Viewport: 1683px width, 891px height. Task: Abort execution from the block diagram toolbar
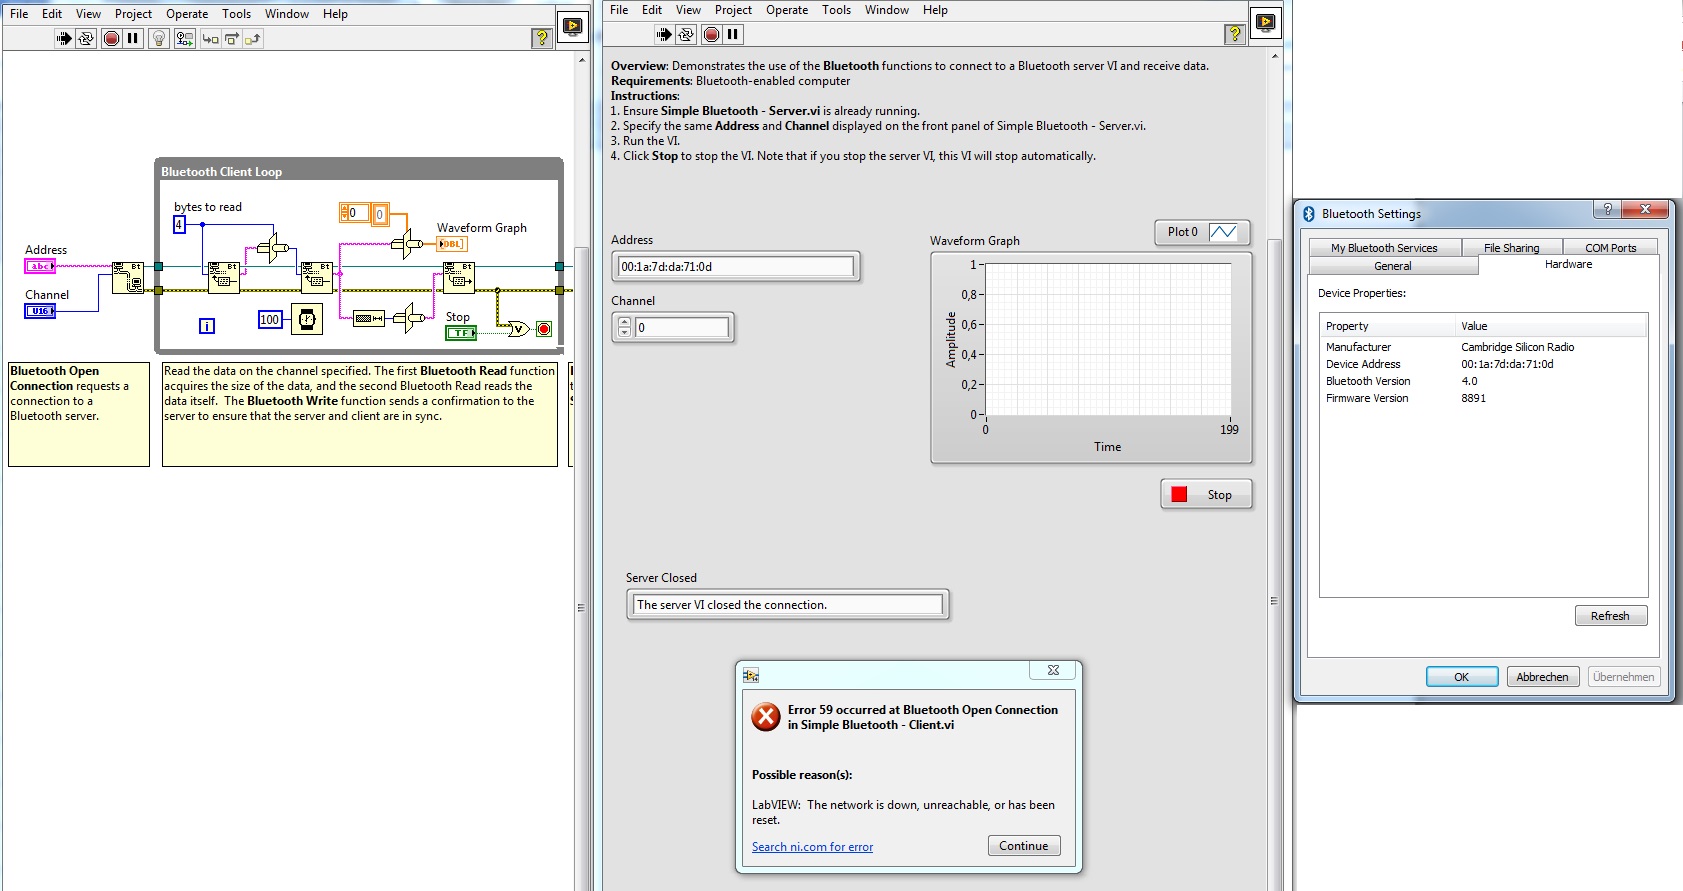pos(112,39)
